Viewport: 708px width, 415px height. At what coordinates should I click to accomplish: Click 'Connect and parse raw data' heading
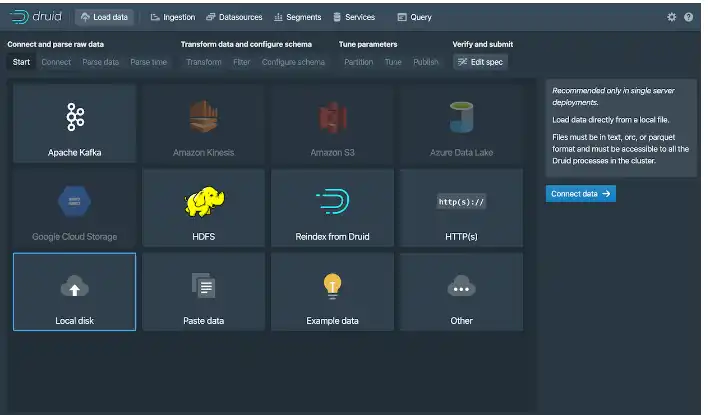[56, 44]
